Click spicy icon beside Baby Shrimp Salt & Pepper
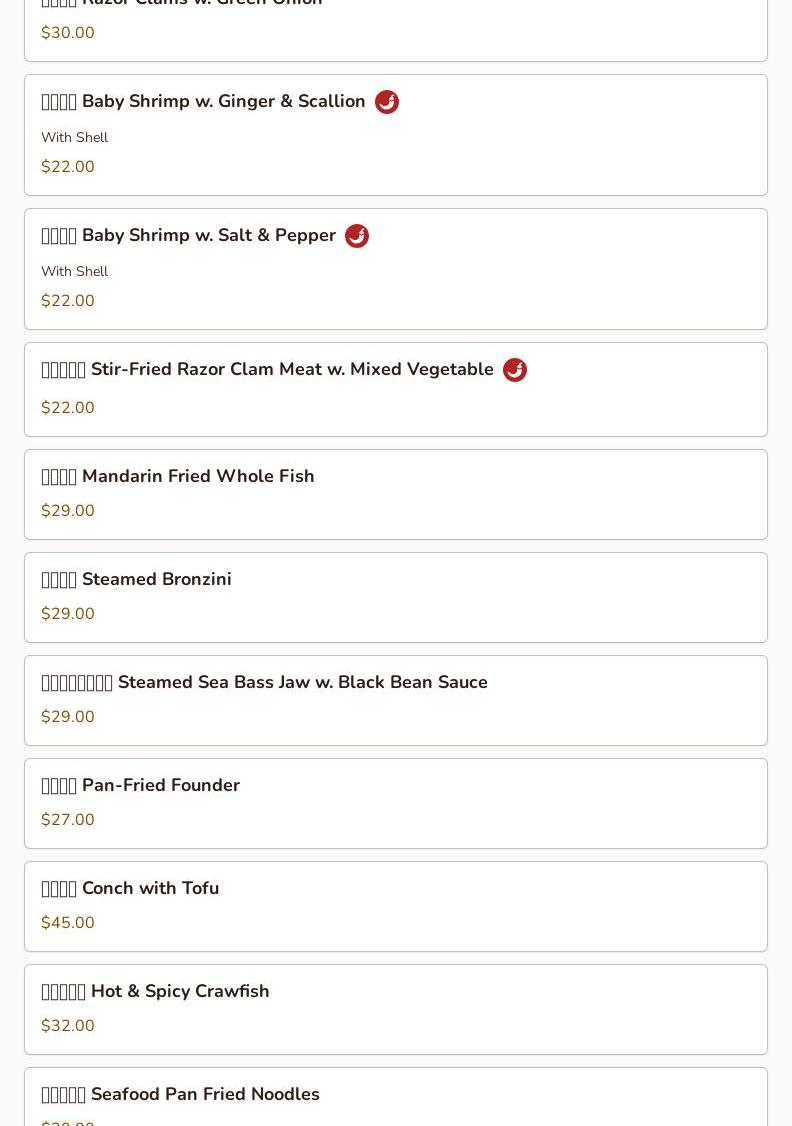792x1126 pixels. (357, 236)
